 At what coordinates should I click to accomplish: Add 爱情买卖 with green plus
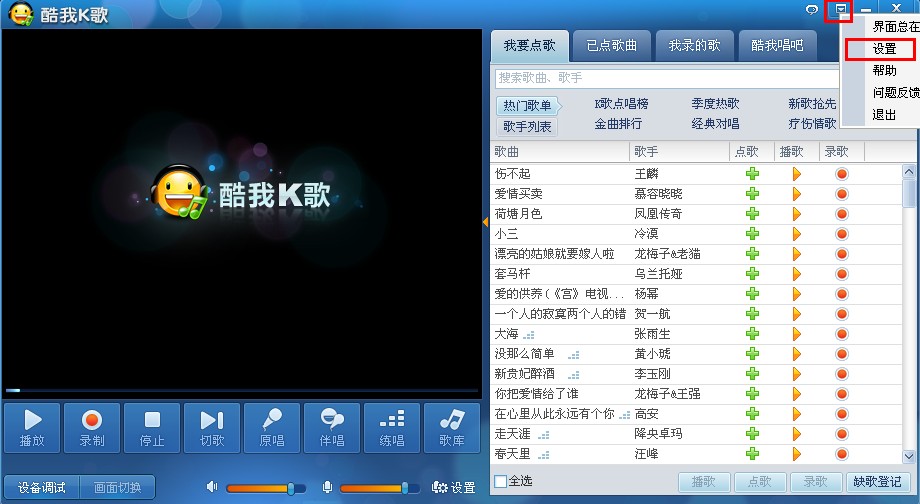tap(752, 194)
